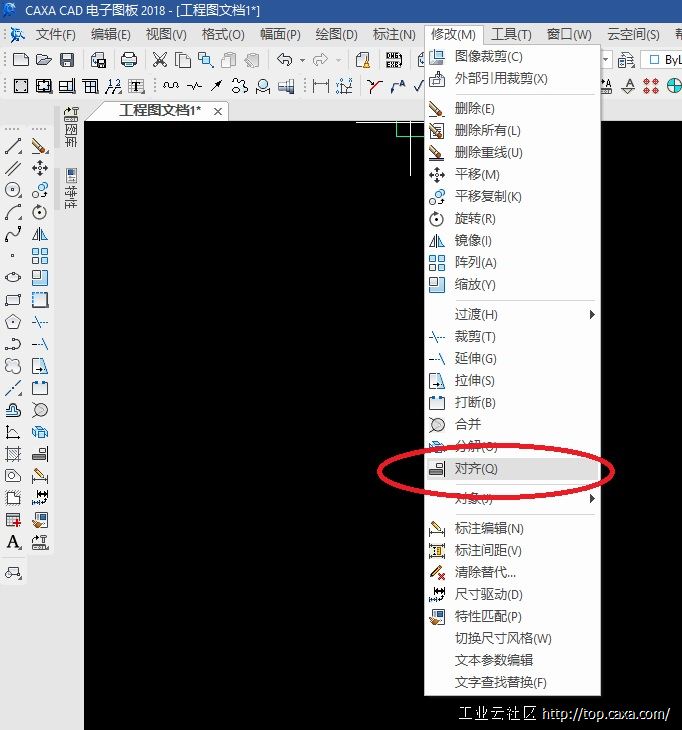The height and width of the screenshot is (730, 682).
Task: Choose 删除(E) menu entry
Action: pyautogui.click(x=513, y=108)
